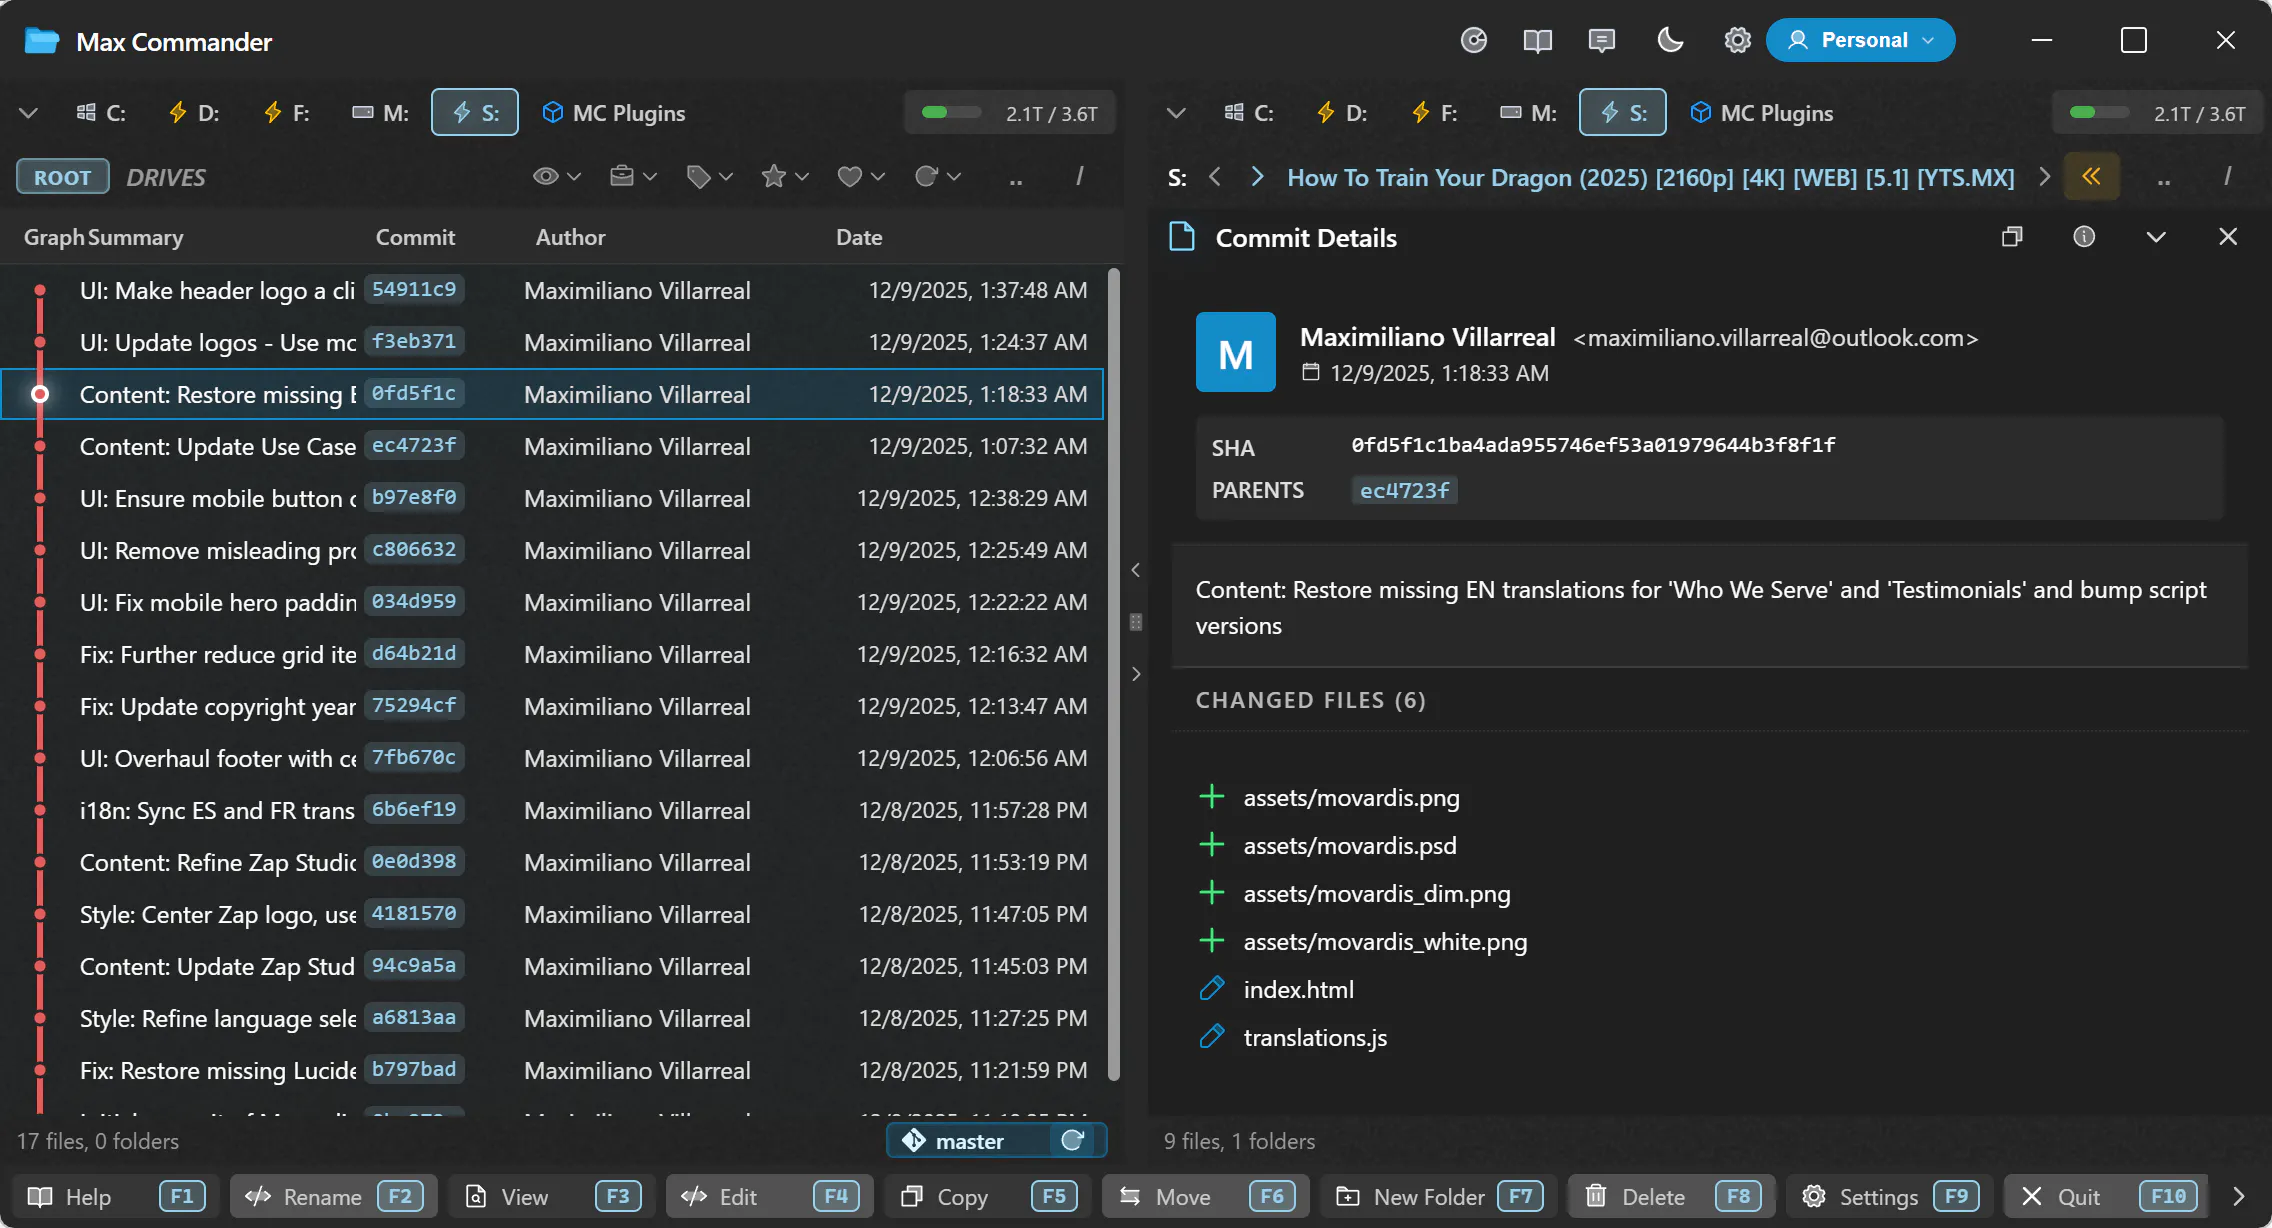Open the chat feedback icon in title bar
The height and width of the screenshot is (1228, 2272).
(1601, 40)
